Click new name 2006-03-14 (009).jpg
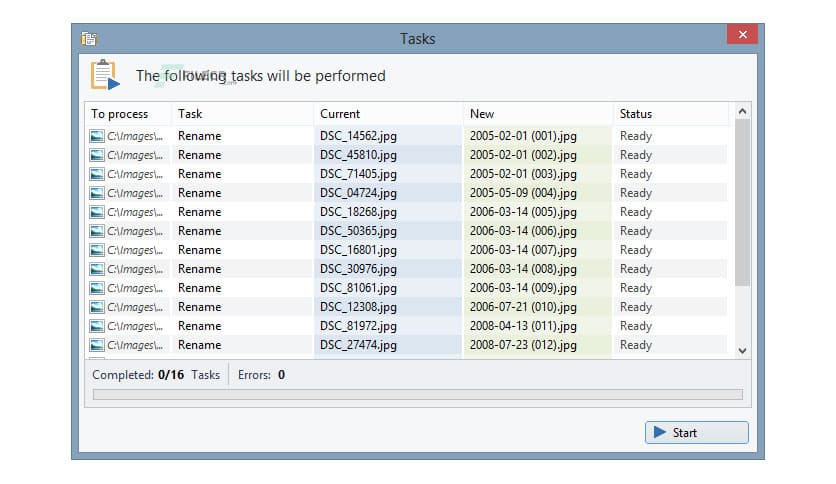Screen dimensions: 836x484 click(x=523, y=288)
